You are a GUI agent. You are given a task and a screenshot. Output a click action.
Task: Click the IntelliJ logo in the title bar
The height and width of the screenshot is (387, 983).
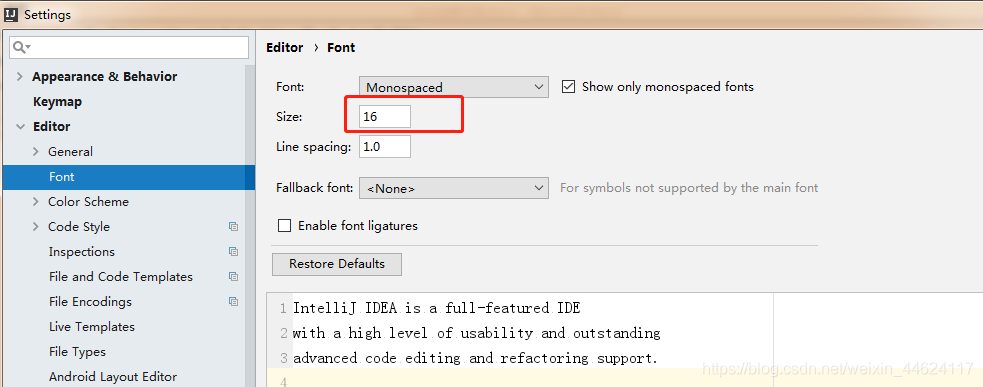pyautogui.click(x=12, y=14)
